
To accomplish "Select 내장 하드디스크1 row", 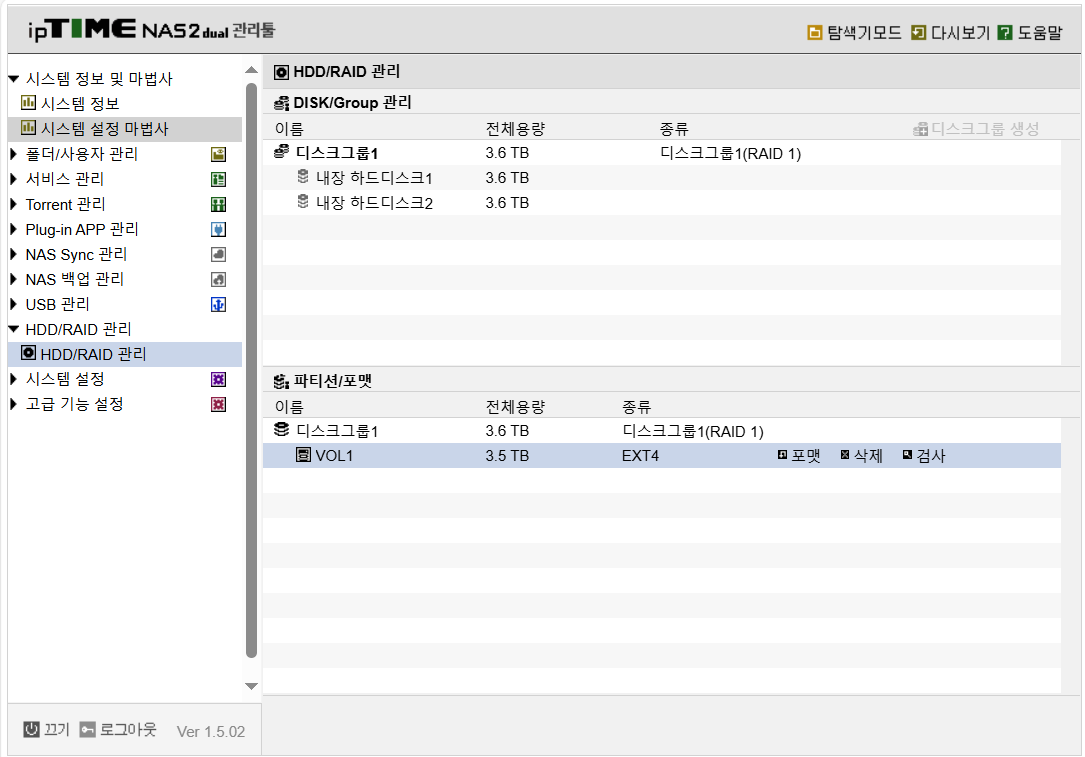I will point(662,178).
